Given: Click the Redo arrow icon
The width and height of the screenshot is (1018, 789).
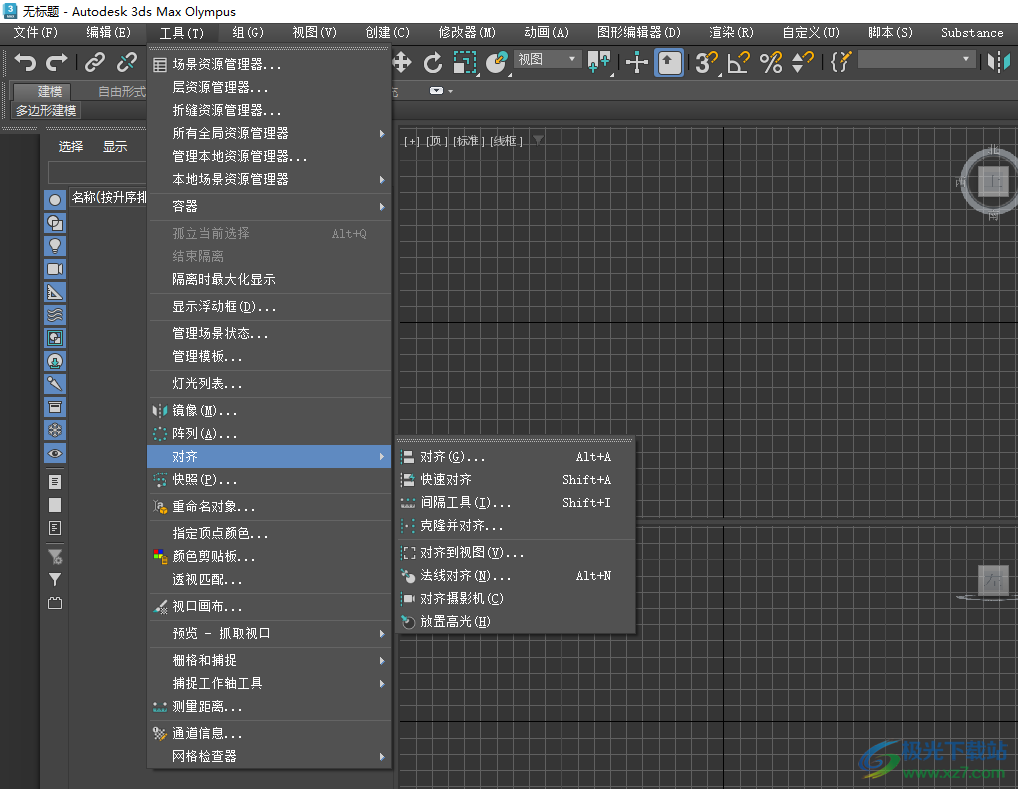Looking at the screenshot, I should pyautogui.click(x=57, y=62).
